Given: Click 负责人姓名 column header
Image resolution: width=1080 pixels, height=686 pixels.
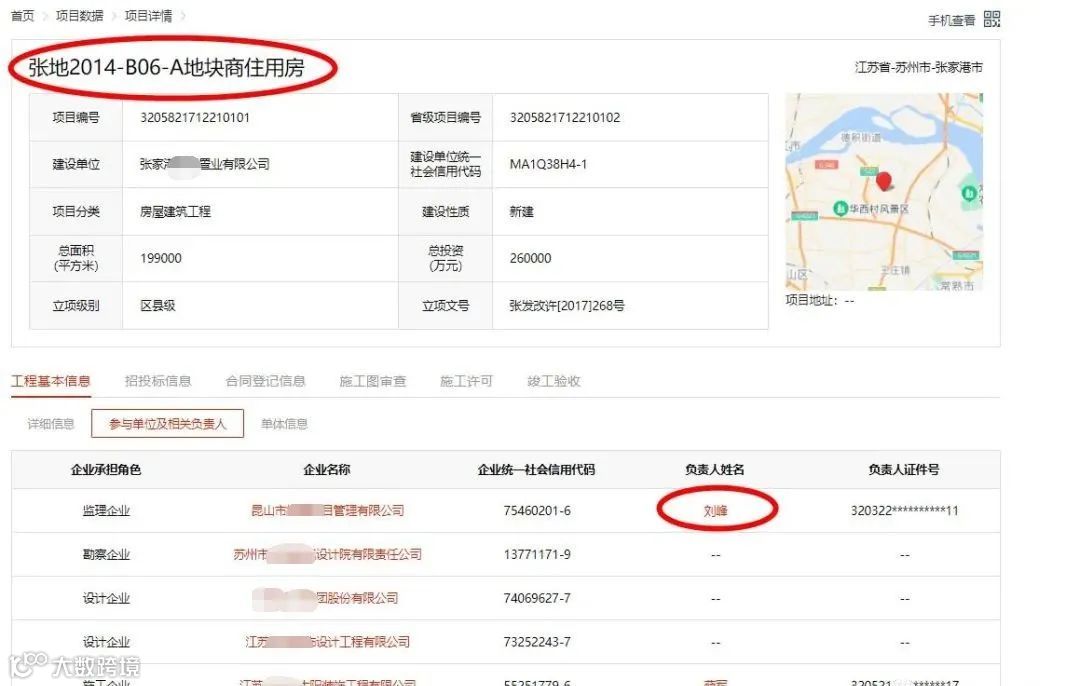Looking at the screenshot, I should click(715, 470).
